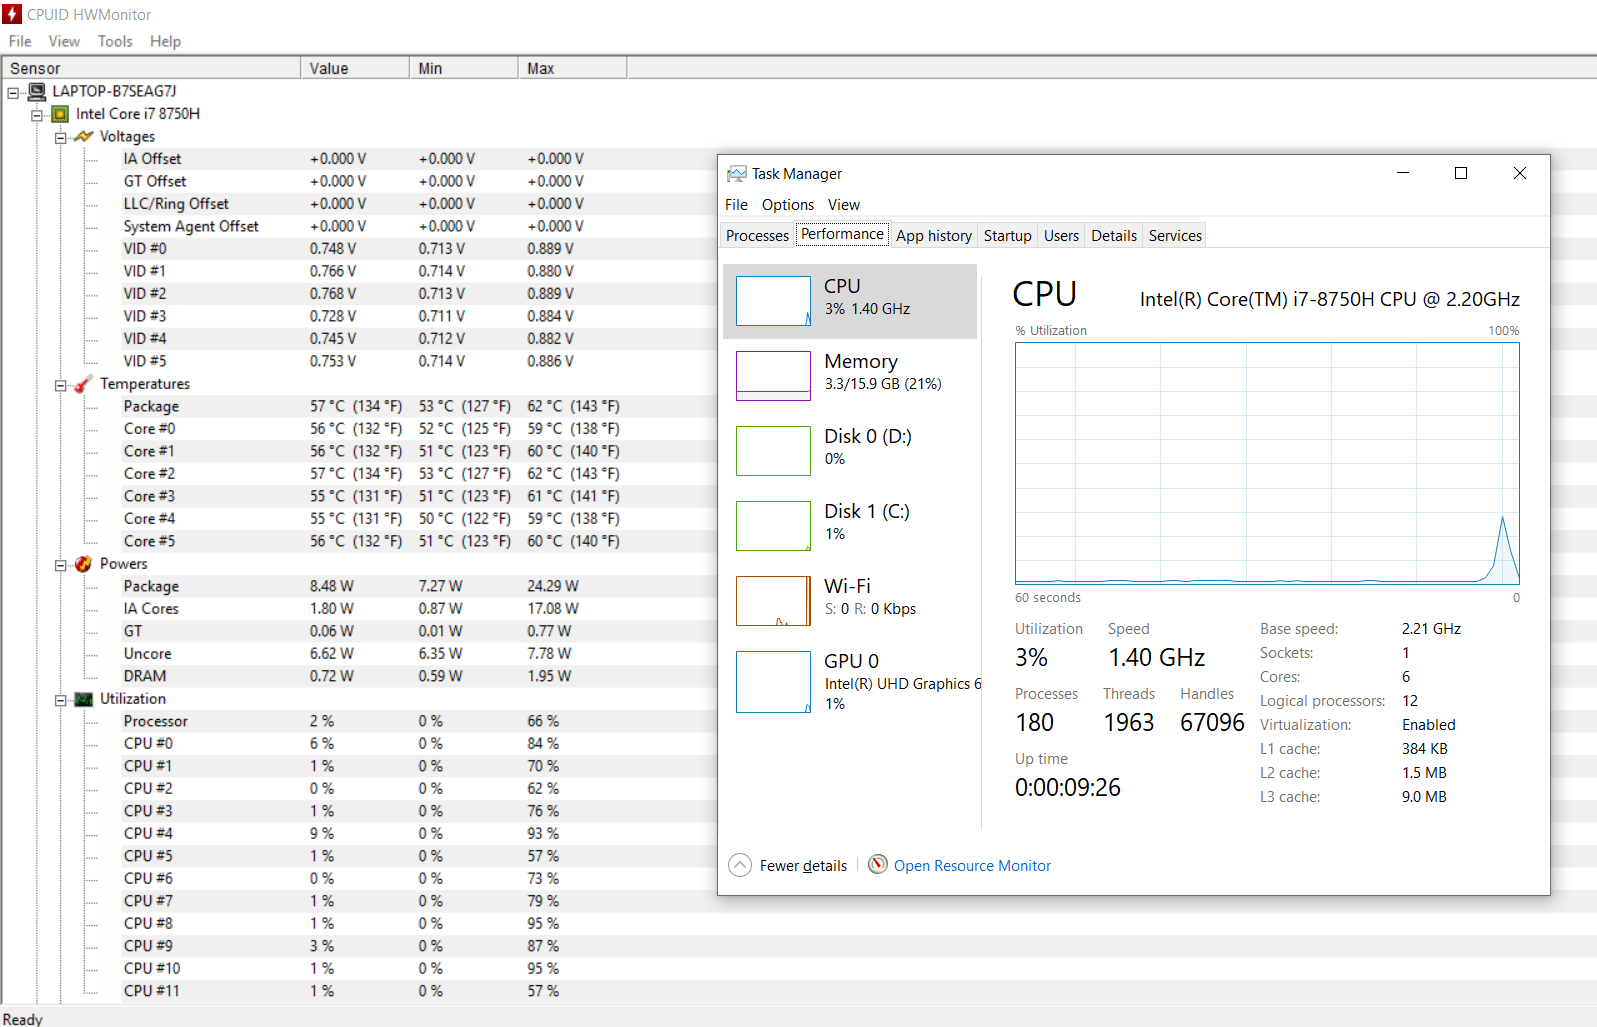
Task: Collapse the Temperatures group
Action: tap(60, 385)
